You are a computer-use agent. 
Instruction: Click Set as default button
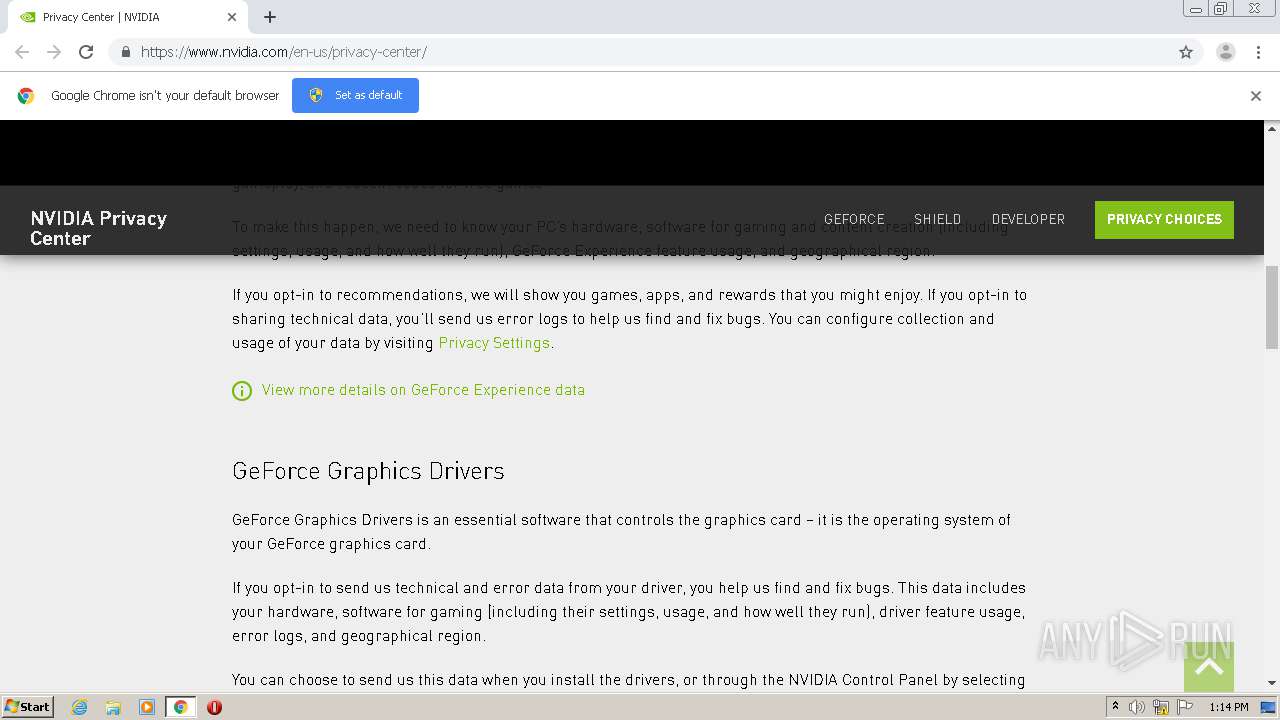tap(355, 95)
